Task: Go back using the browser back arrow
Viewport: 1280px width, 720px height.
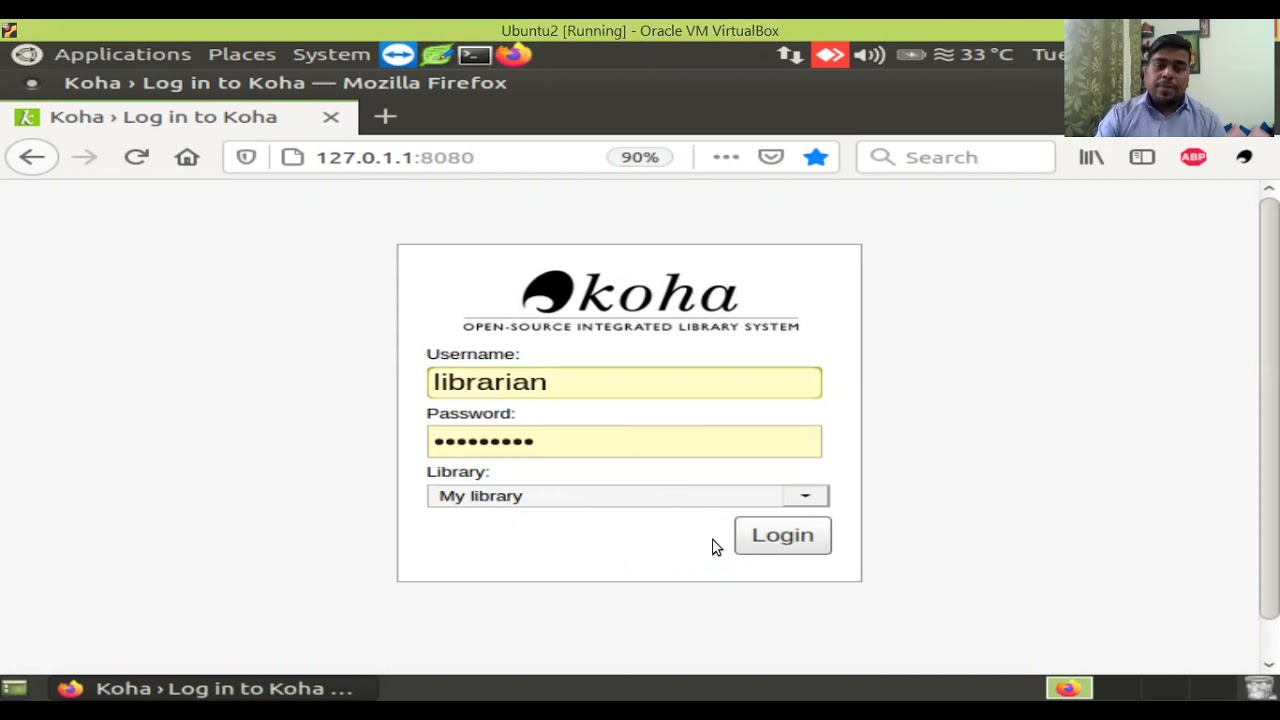Action: coord(32,157)
